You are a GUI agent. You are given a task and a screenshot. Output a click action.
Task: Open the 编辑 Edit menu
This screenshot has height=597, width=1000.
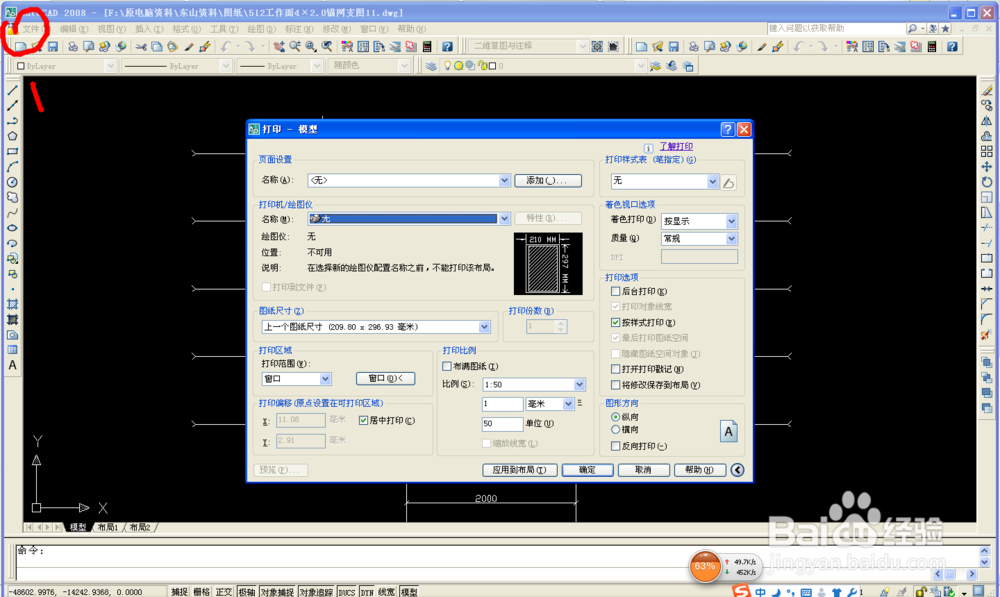click(74, 29)
